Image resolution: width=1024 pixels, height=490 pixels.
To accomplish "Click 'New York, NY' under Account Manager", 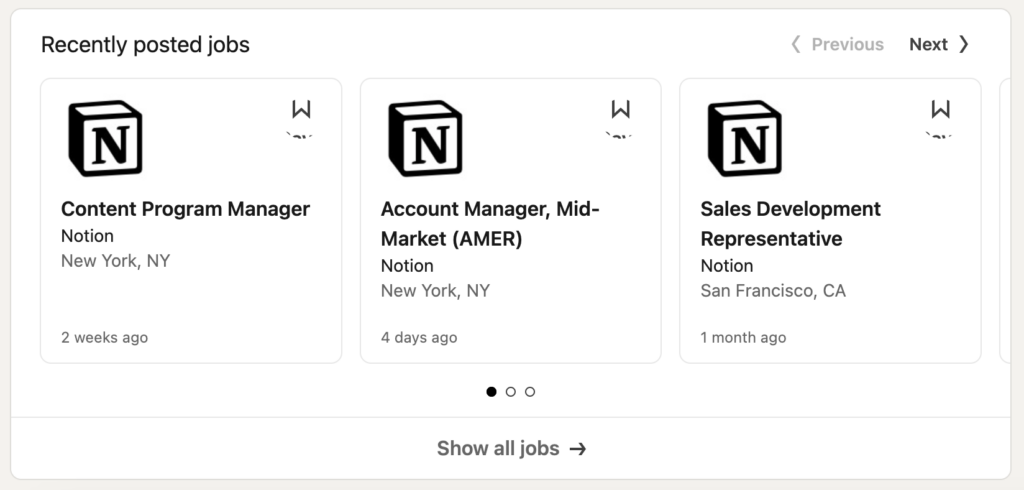I will pos(436,291).
